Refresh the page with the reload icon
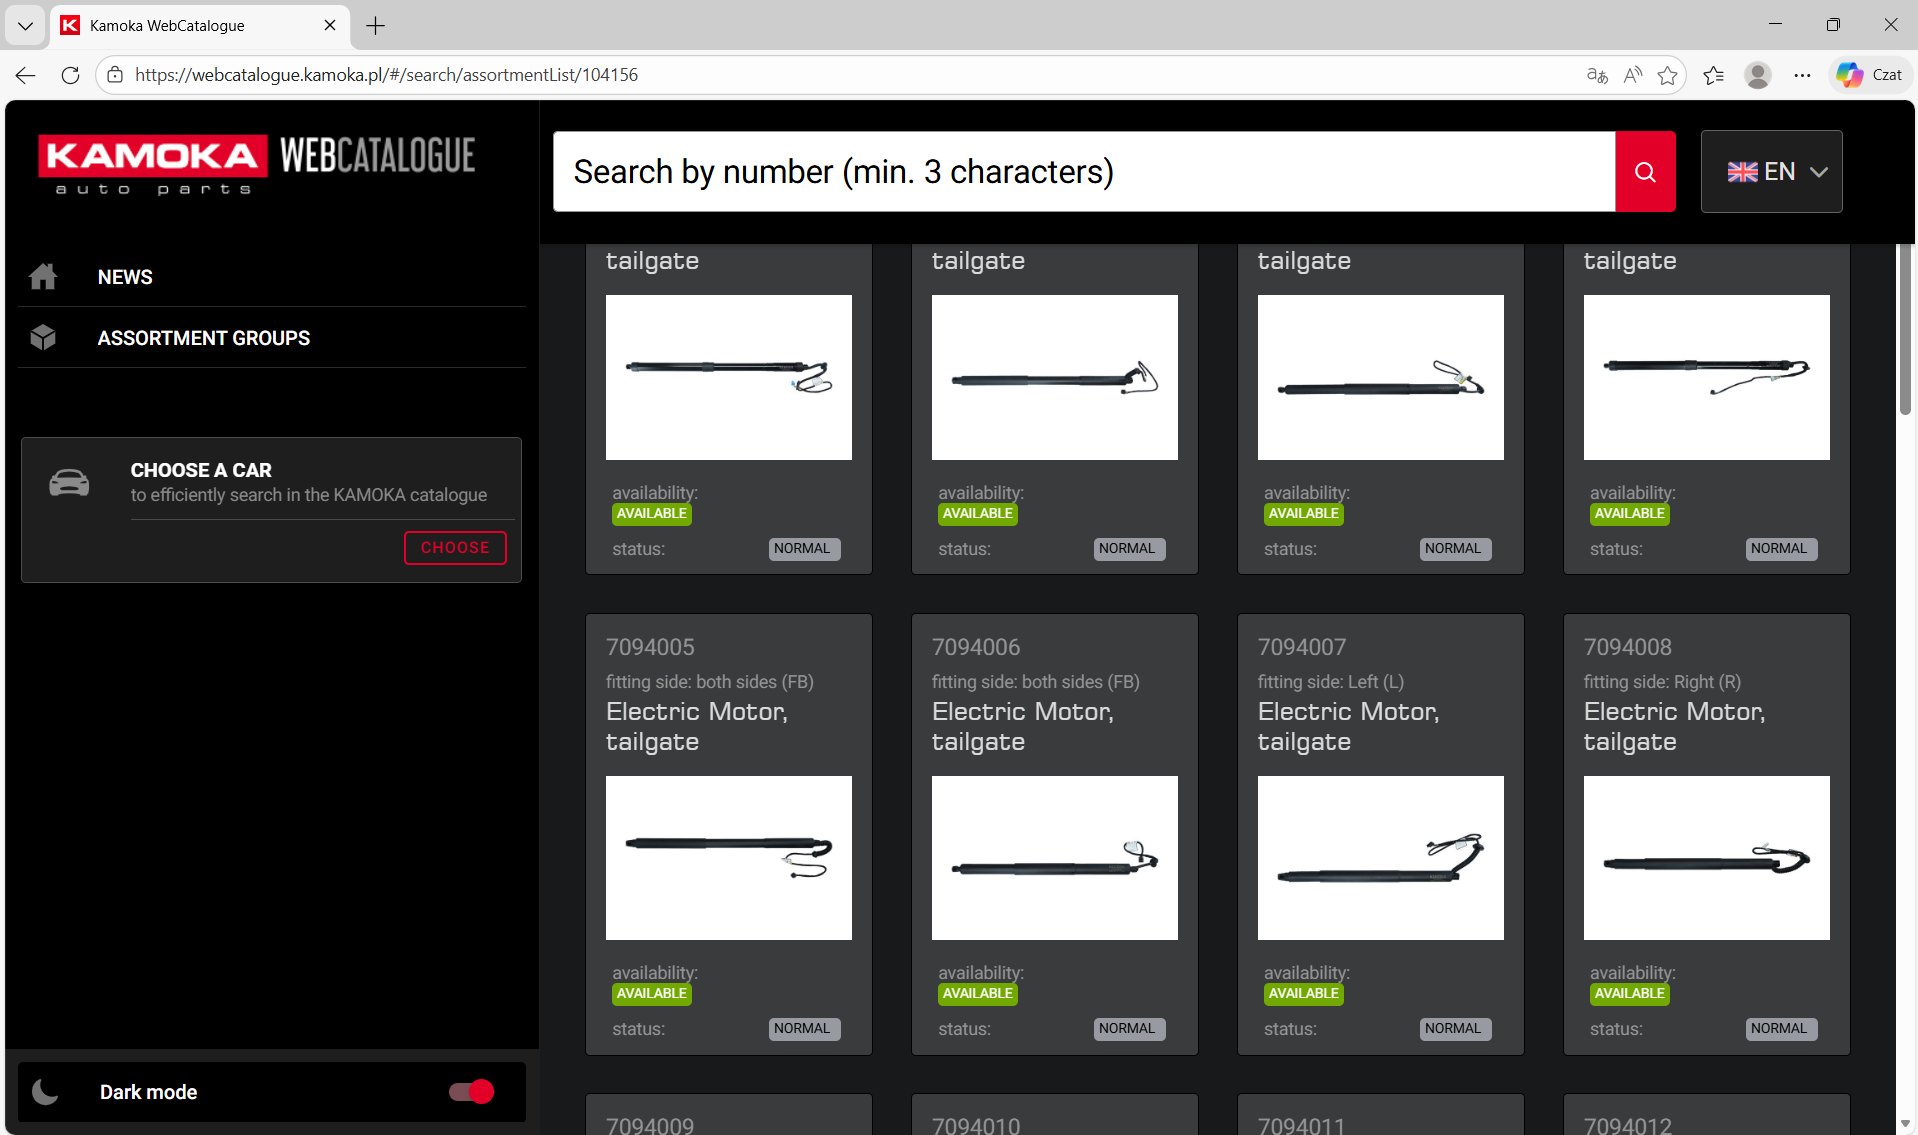The image size is (1918, 1135). coord(70,75)
